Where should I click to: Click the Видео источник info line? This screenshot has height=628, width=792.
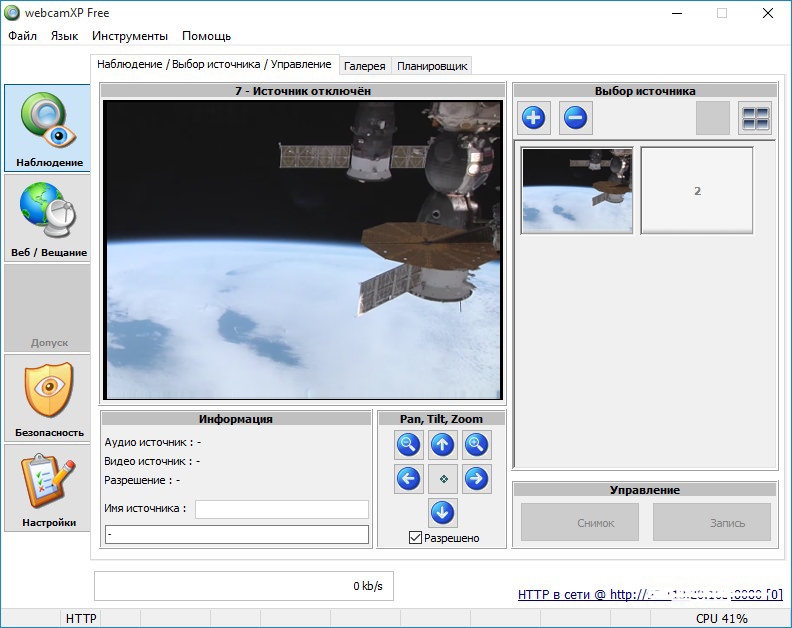tap(152, 461)
